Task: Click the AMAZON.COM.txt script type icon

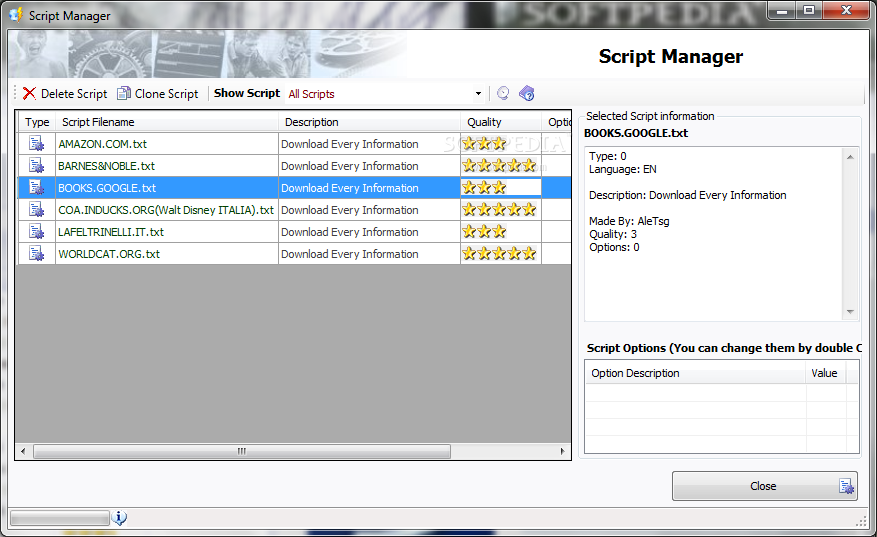Action: point(37,144)
